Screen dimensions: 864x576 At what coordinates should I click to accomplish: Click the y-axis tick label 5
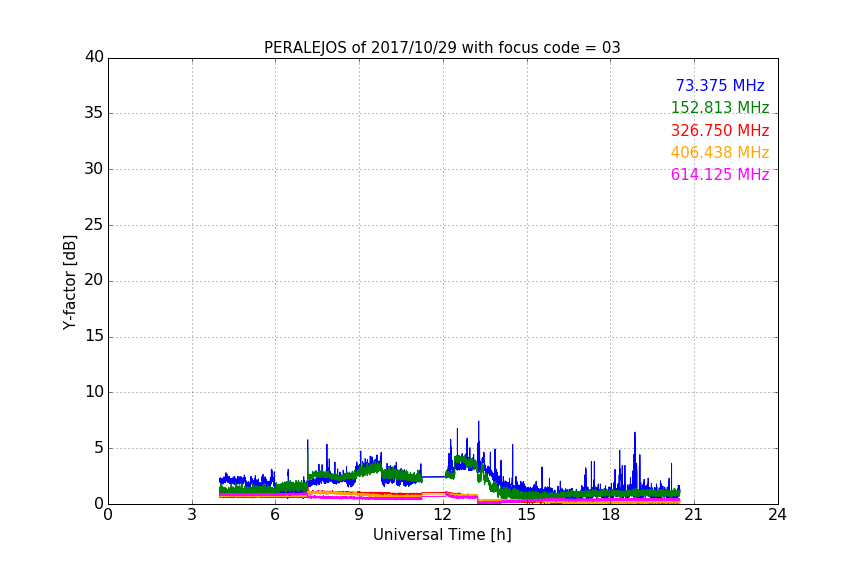99,448
